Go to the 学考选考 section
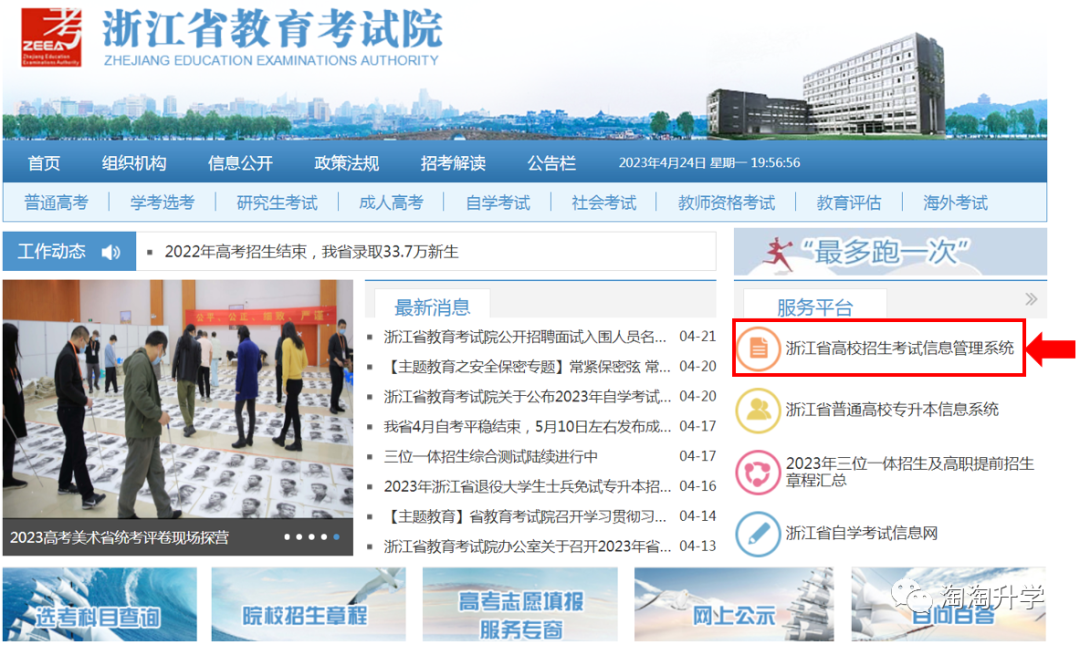This screenshot has width=1080, height=645. (x=163, y=203)
